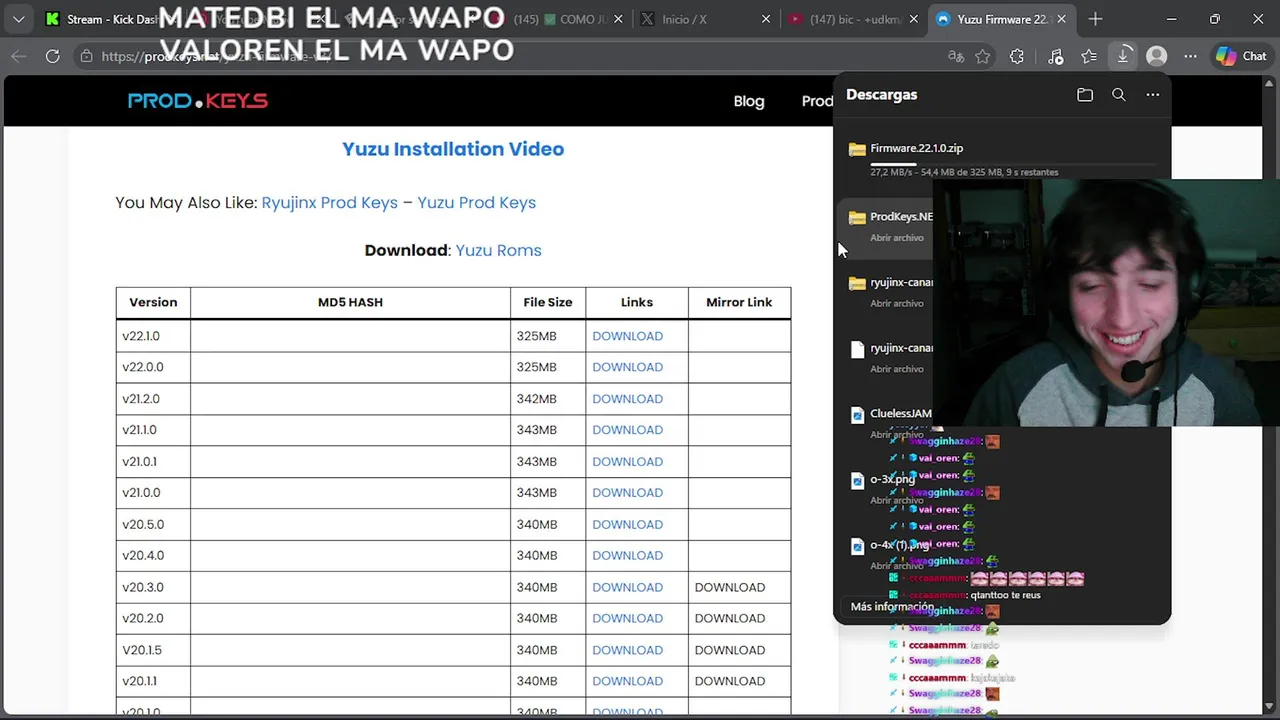Click the second ryujinx-canary file icon
The image size is (1280, 720).
[x=857, y=350]
